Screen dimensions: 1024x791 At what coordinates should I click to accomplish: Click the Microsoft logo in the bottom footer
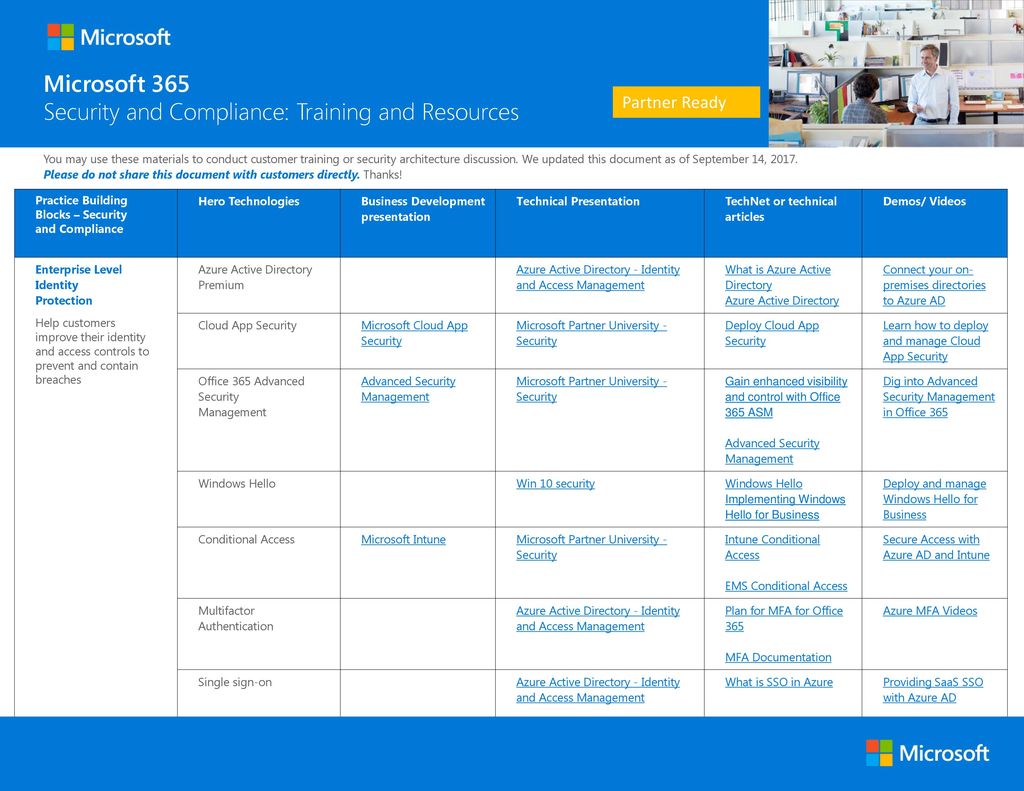pyautogui.click(x=927, y=753)
